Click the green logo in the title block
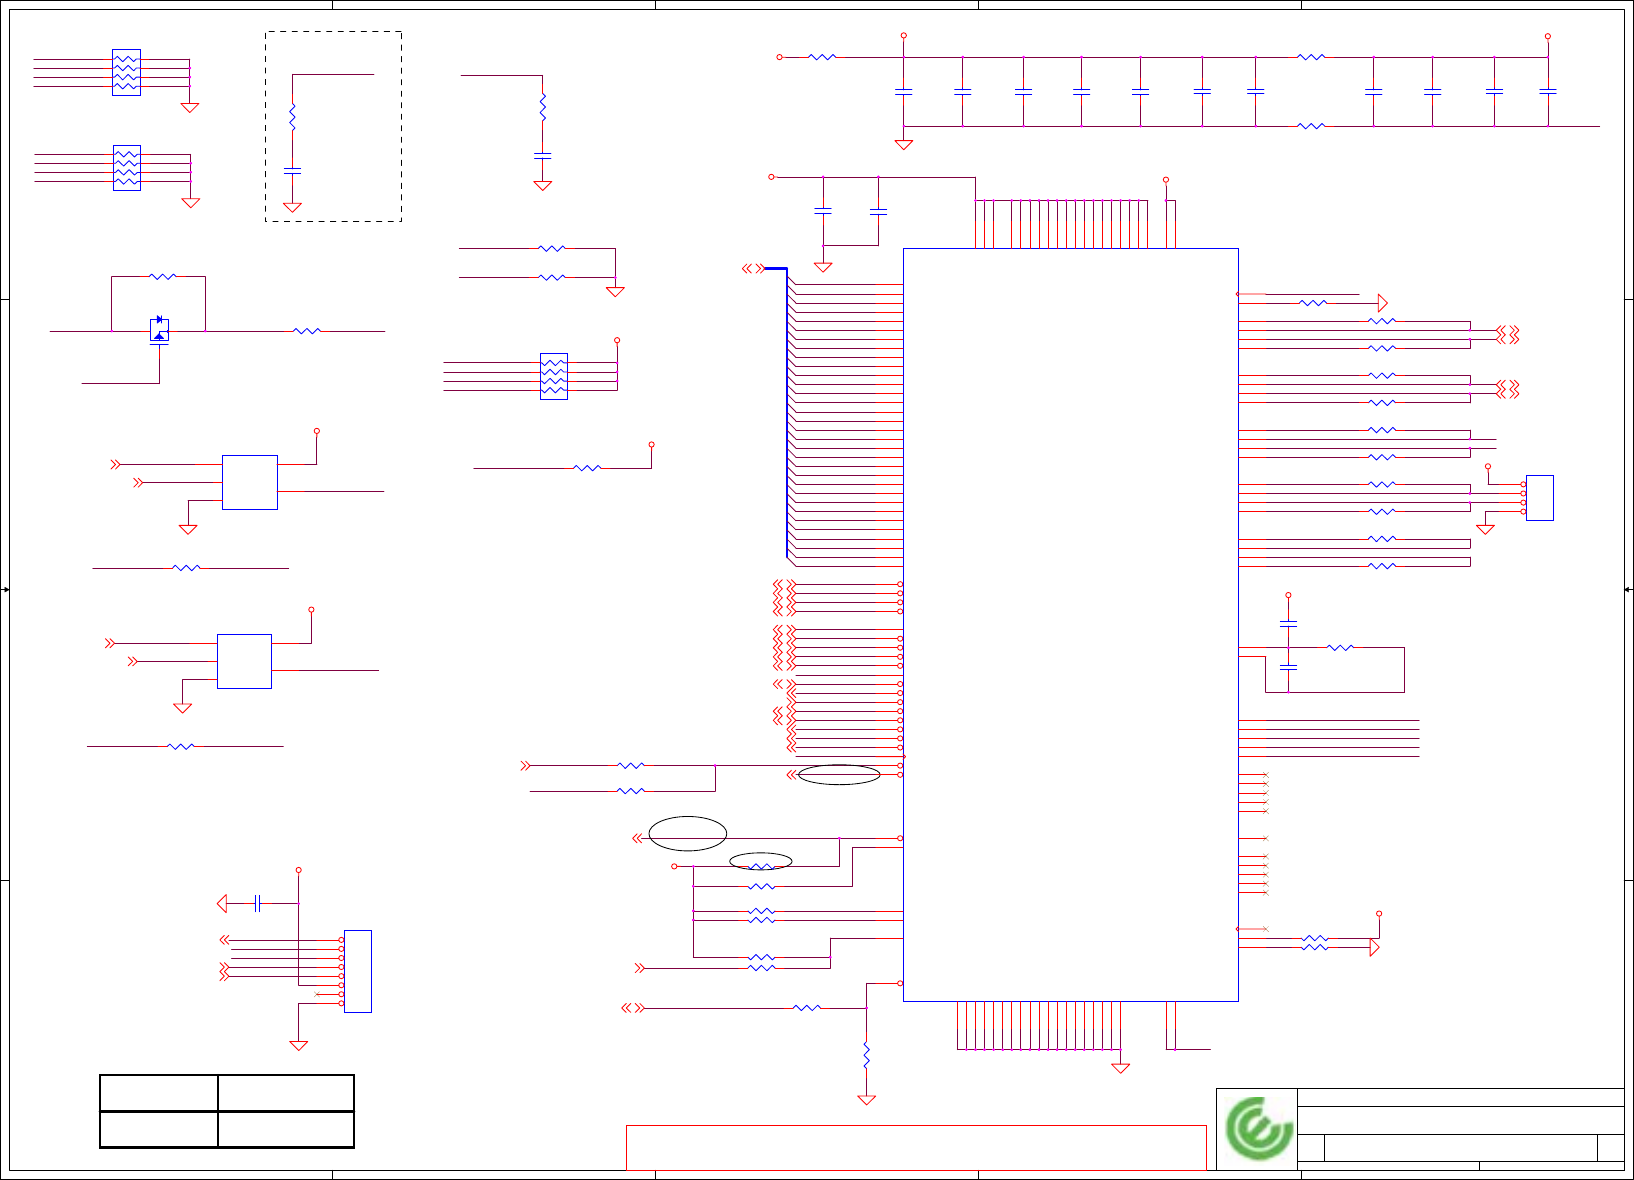Viewport: 1634px width, 1180px height. [1258, 1128]
